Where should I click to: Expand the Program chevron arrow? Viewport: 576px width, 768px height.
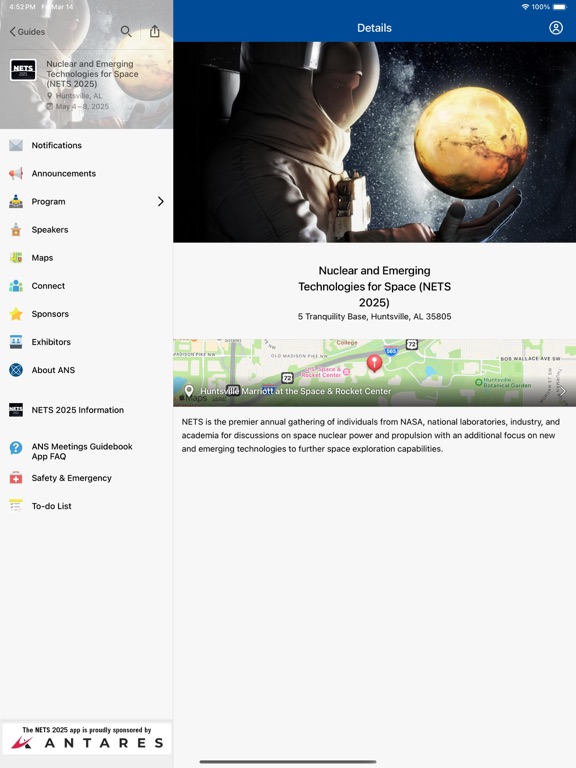(161, 201)
